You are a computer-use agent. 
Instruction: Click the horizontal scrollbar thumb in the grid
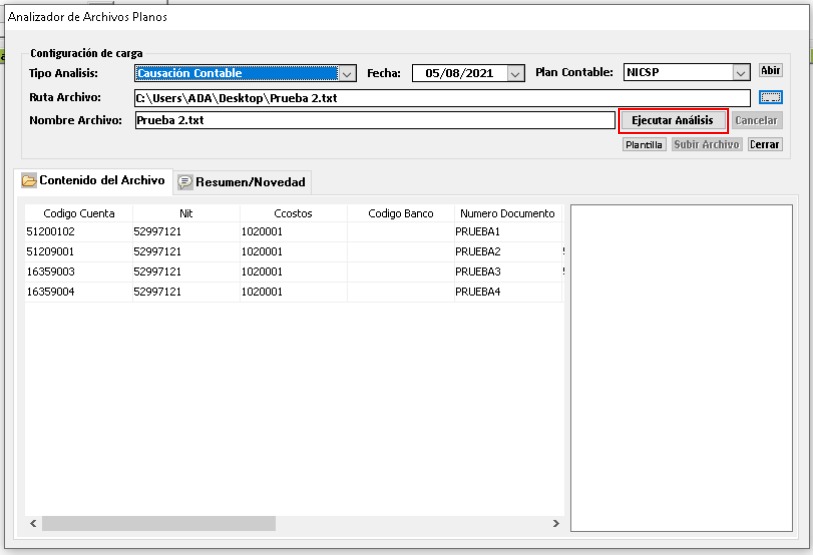(157, 523)
